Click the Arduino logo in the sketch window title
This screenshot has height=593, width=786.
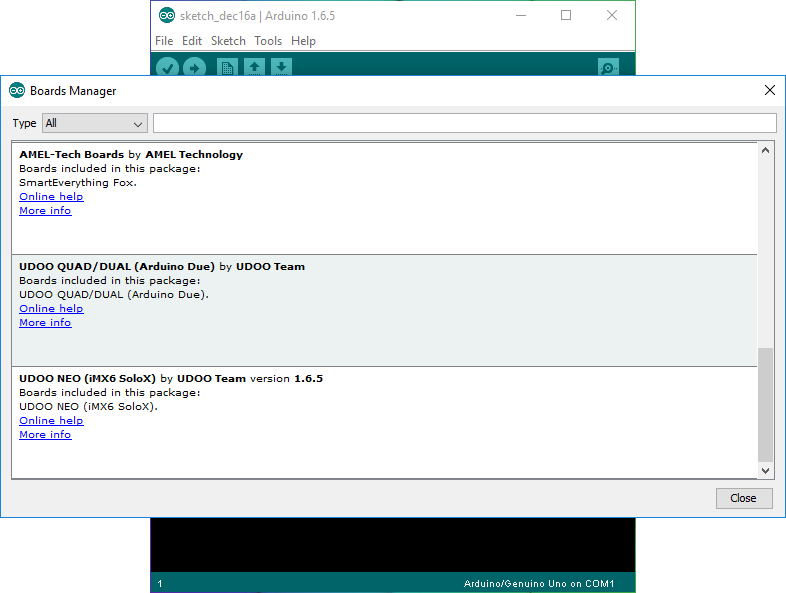[x=167, y=16]
